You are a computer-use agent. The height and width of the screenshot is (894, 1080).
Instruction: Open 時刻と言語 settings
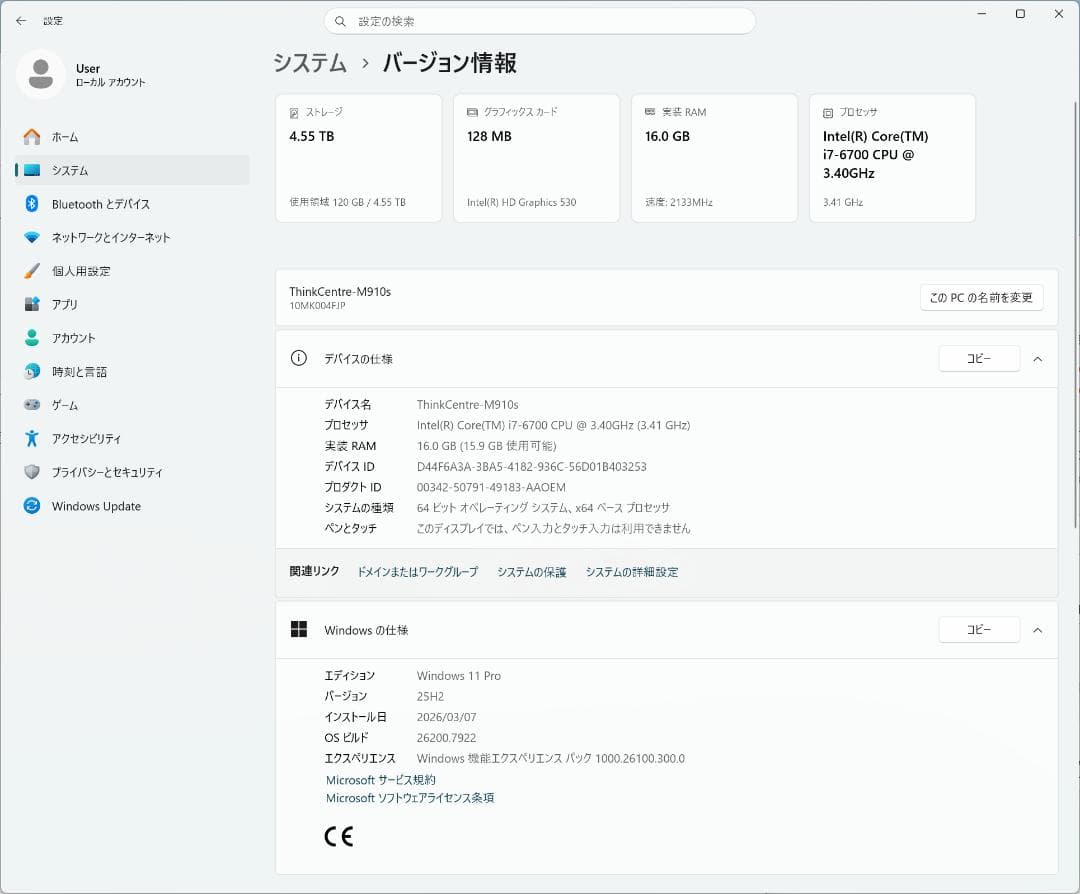pos(132,371)
